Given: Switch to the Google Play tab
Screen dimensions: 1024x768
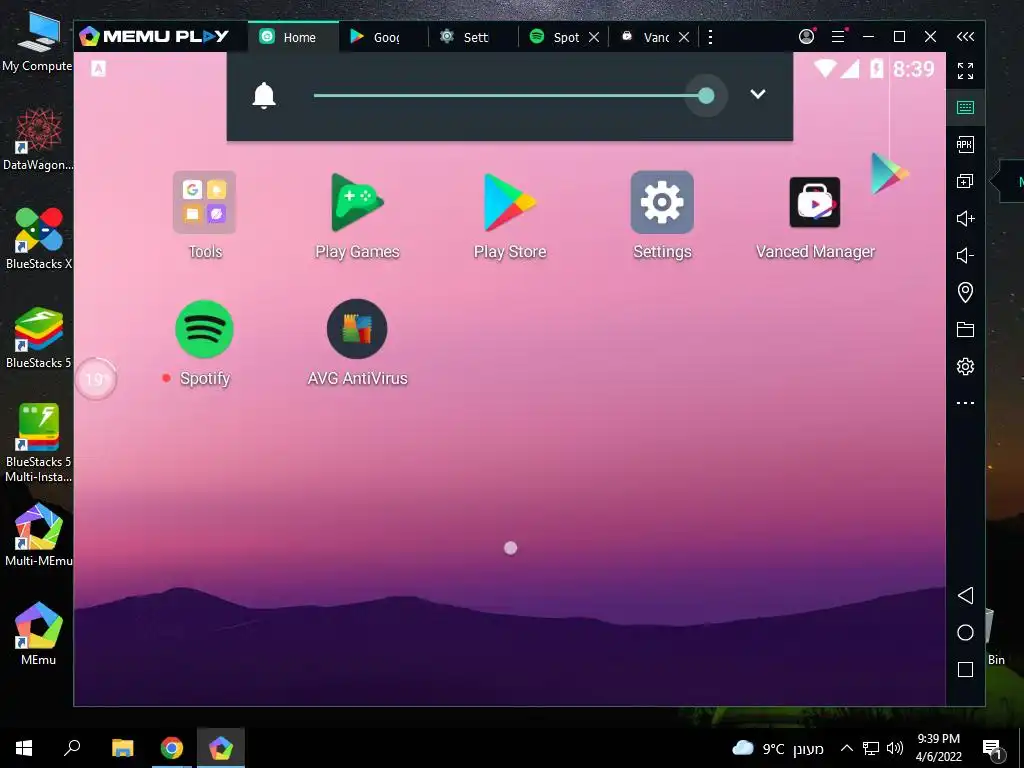Looking at the screenshot, I should 383,37.
